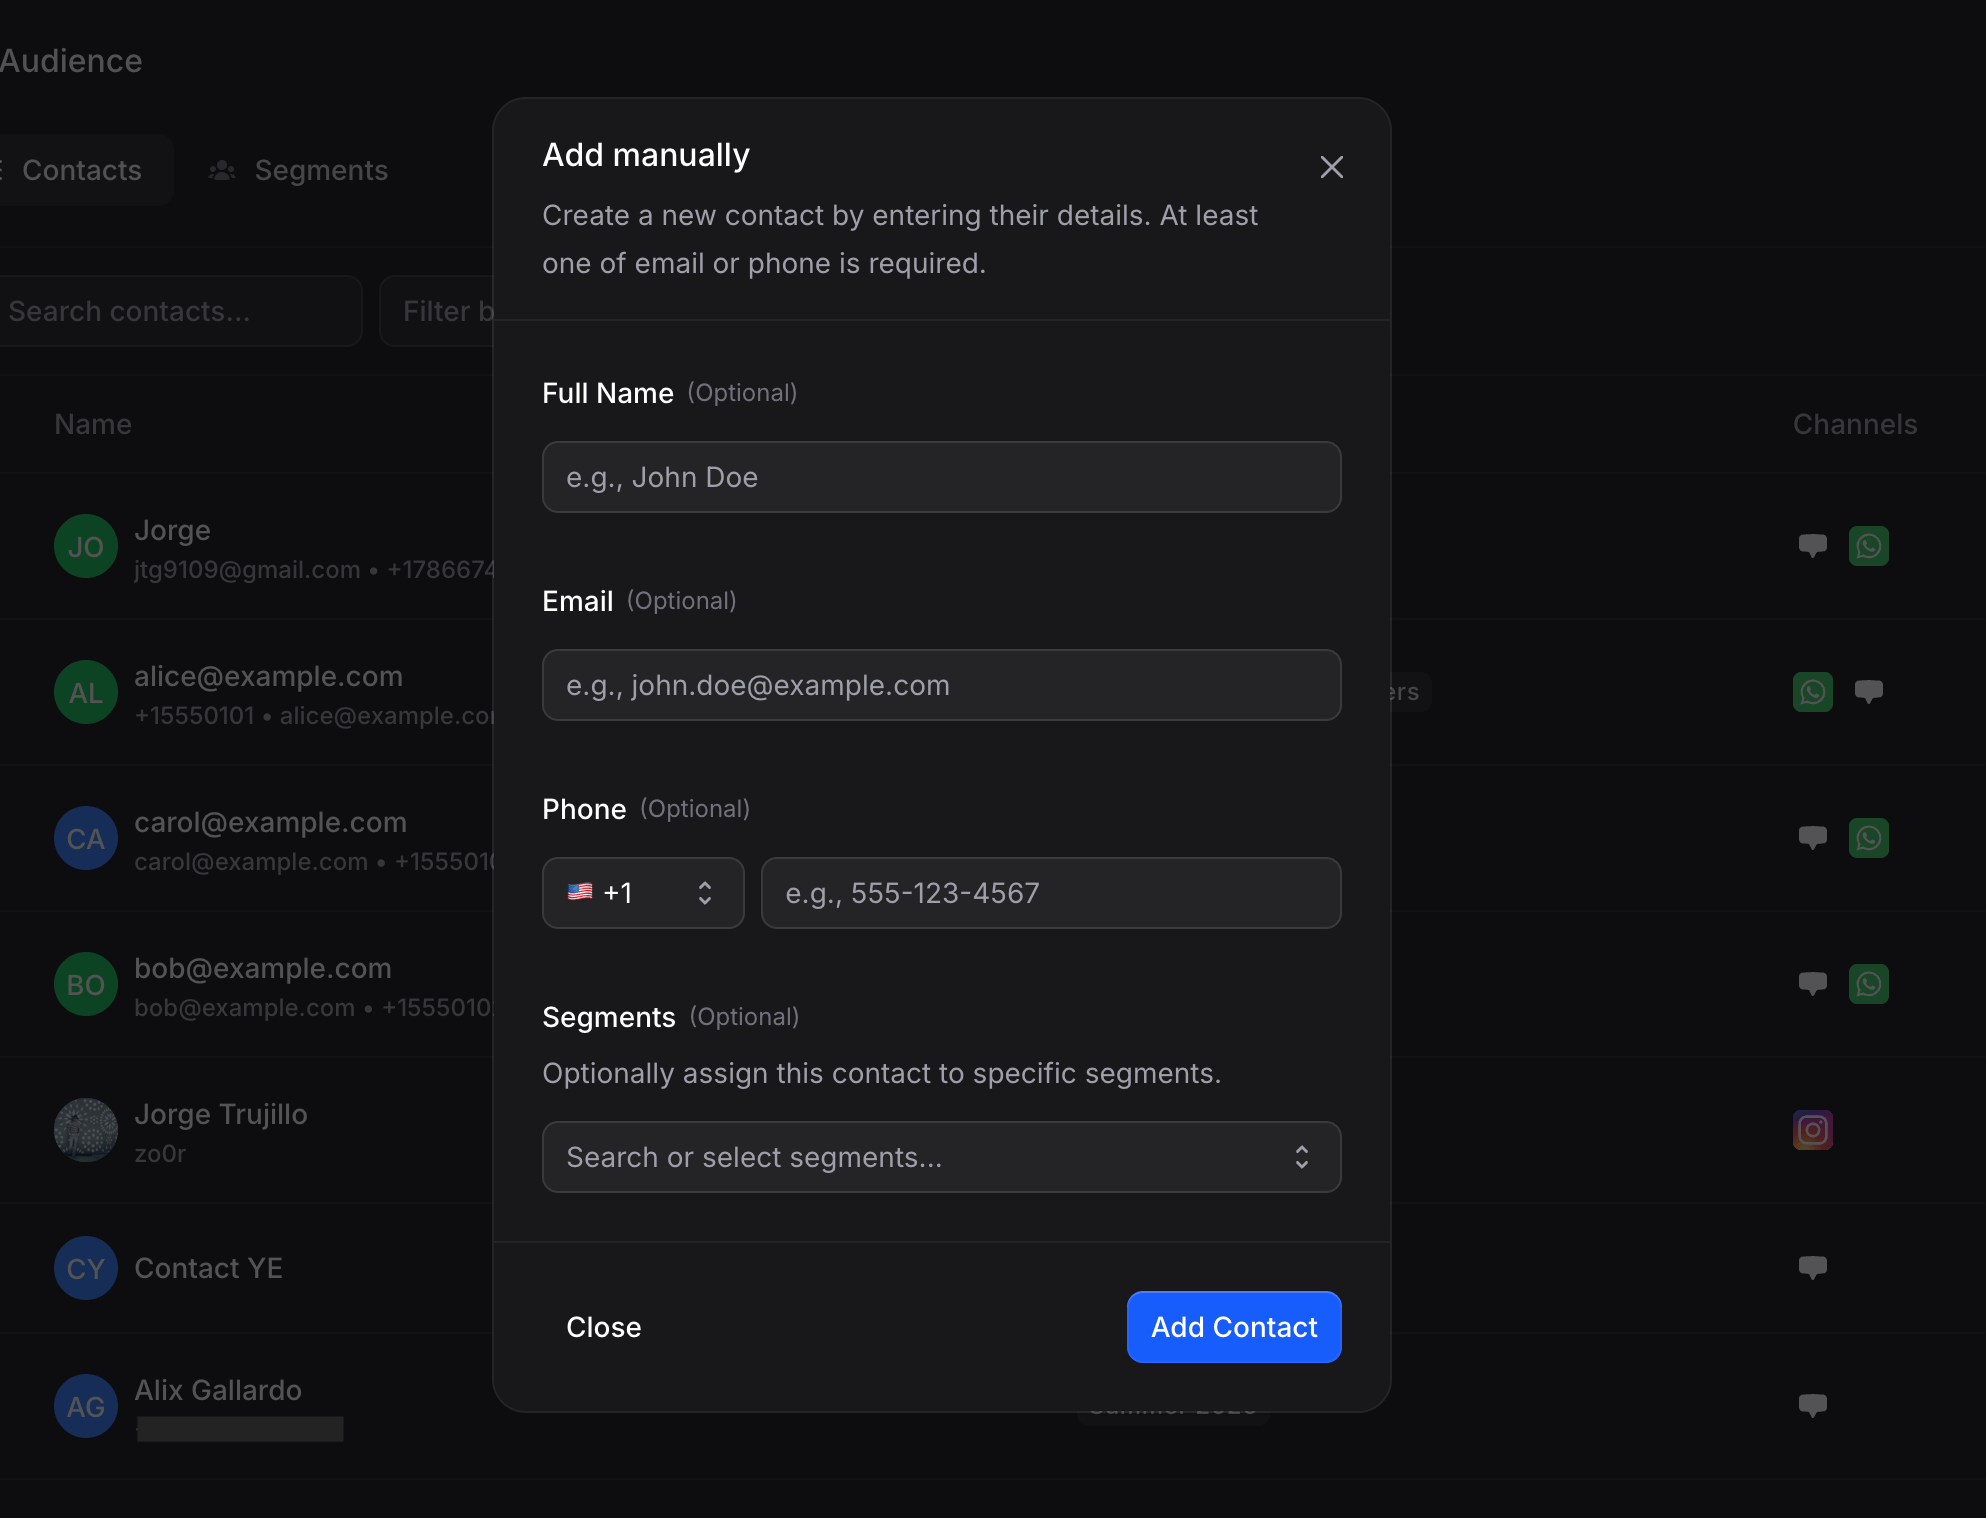Click Jorge Trujillo's Instagram channel icon
Viewport: 1986px width, 1518px height.
1813,1130
